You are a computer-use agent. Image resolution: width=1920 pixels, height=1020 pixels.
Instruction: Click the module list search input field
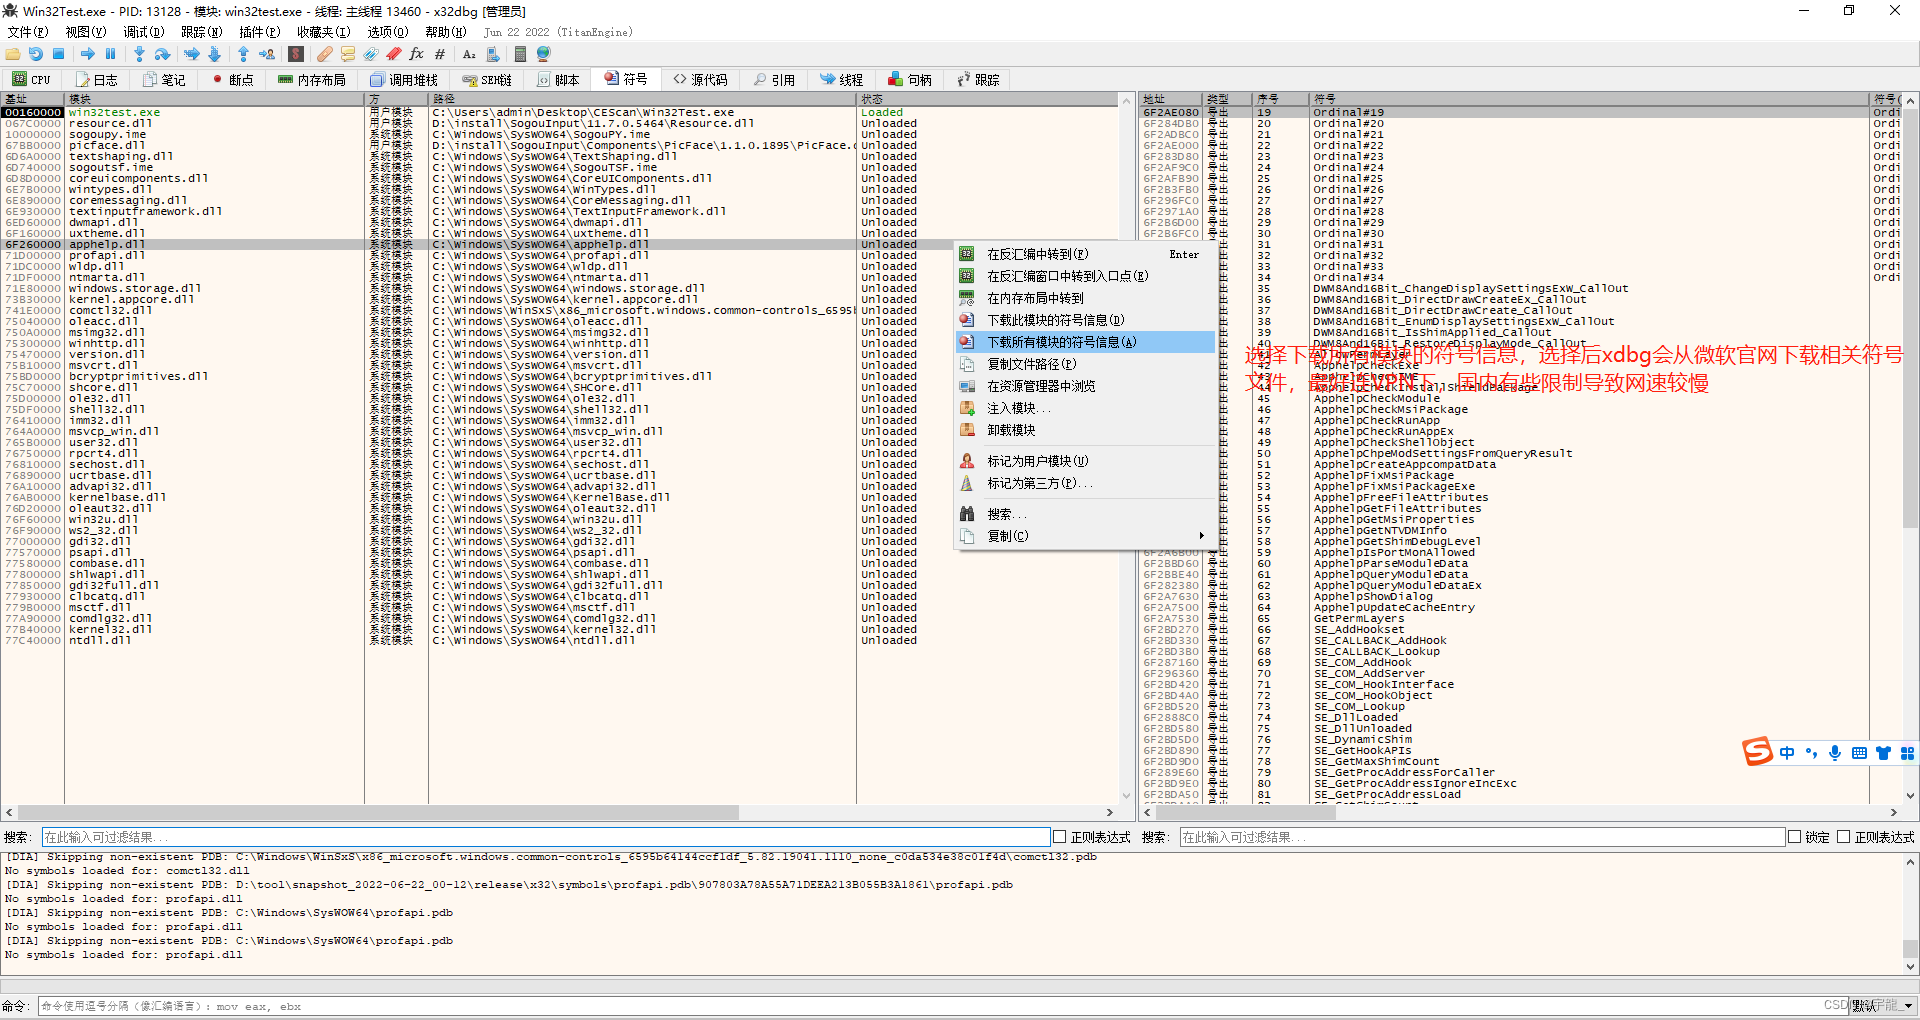point(545,837)
